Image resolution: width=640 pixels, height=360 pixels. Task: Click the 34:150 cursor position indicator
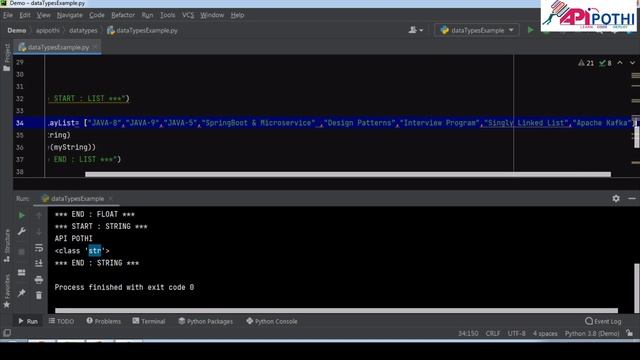point(468,333)
